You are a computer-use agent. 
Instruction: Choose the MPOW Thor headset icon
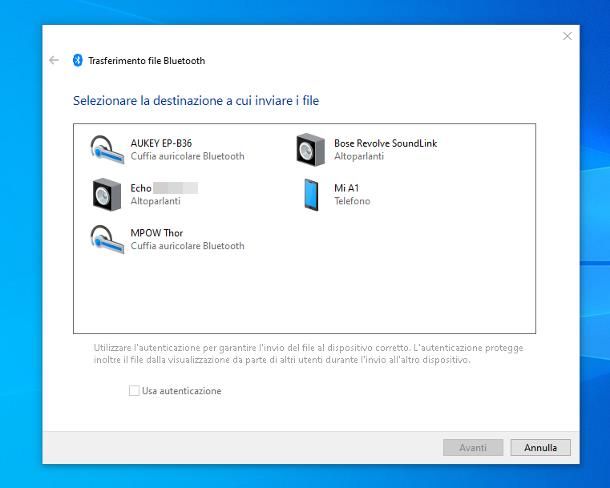point(107,239)
